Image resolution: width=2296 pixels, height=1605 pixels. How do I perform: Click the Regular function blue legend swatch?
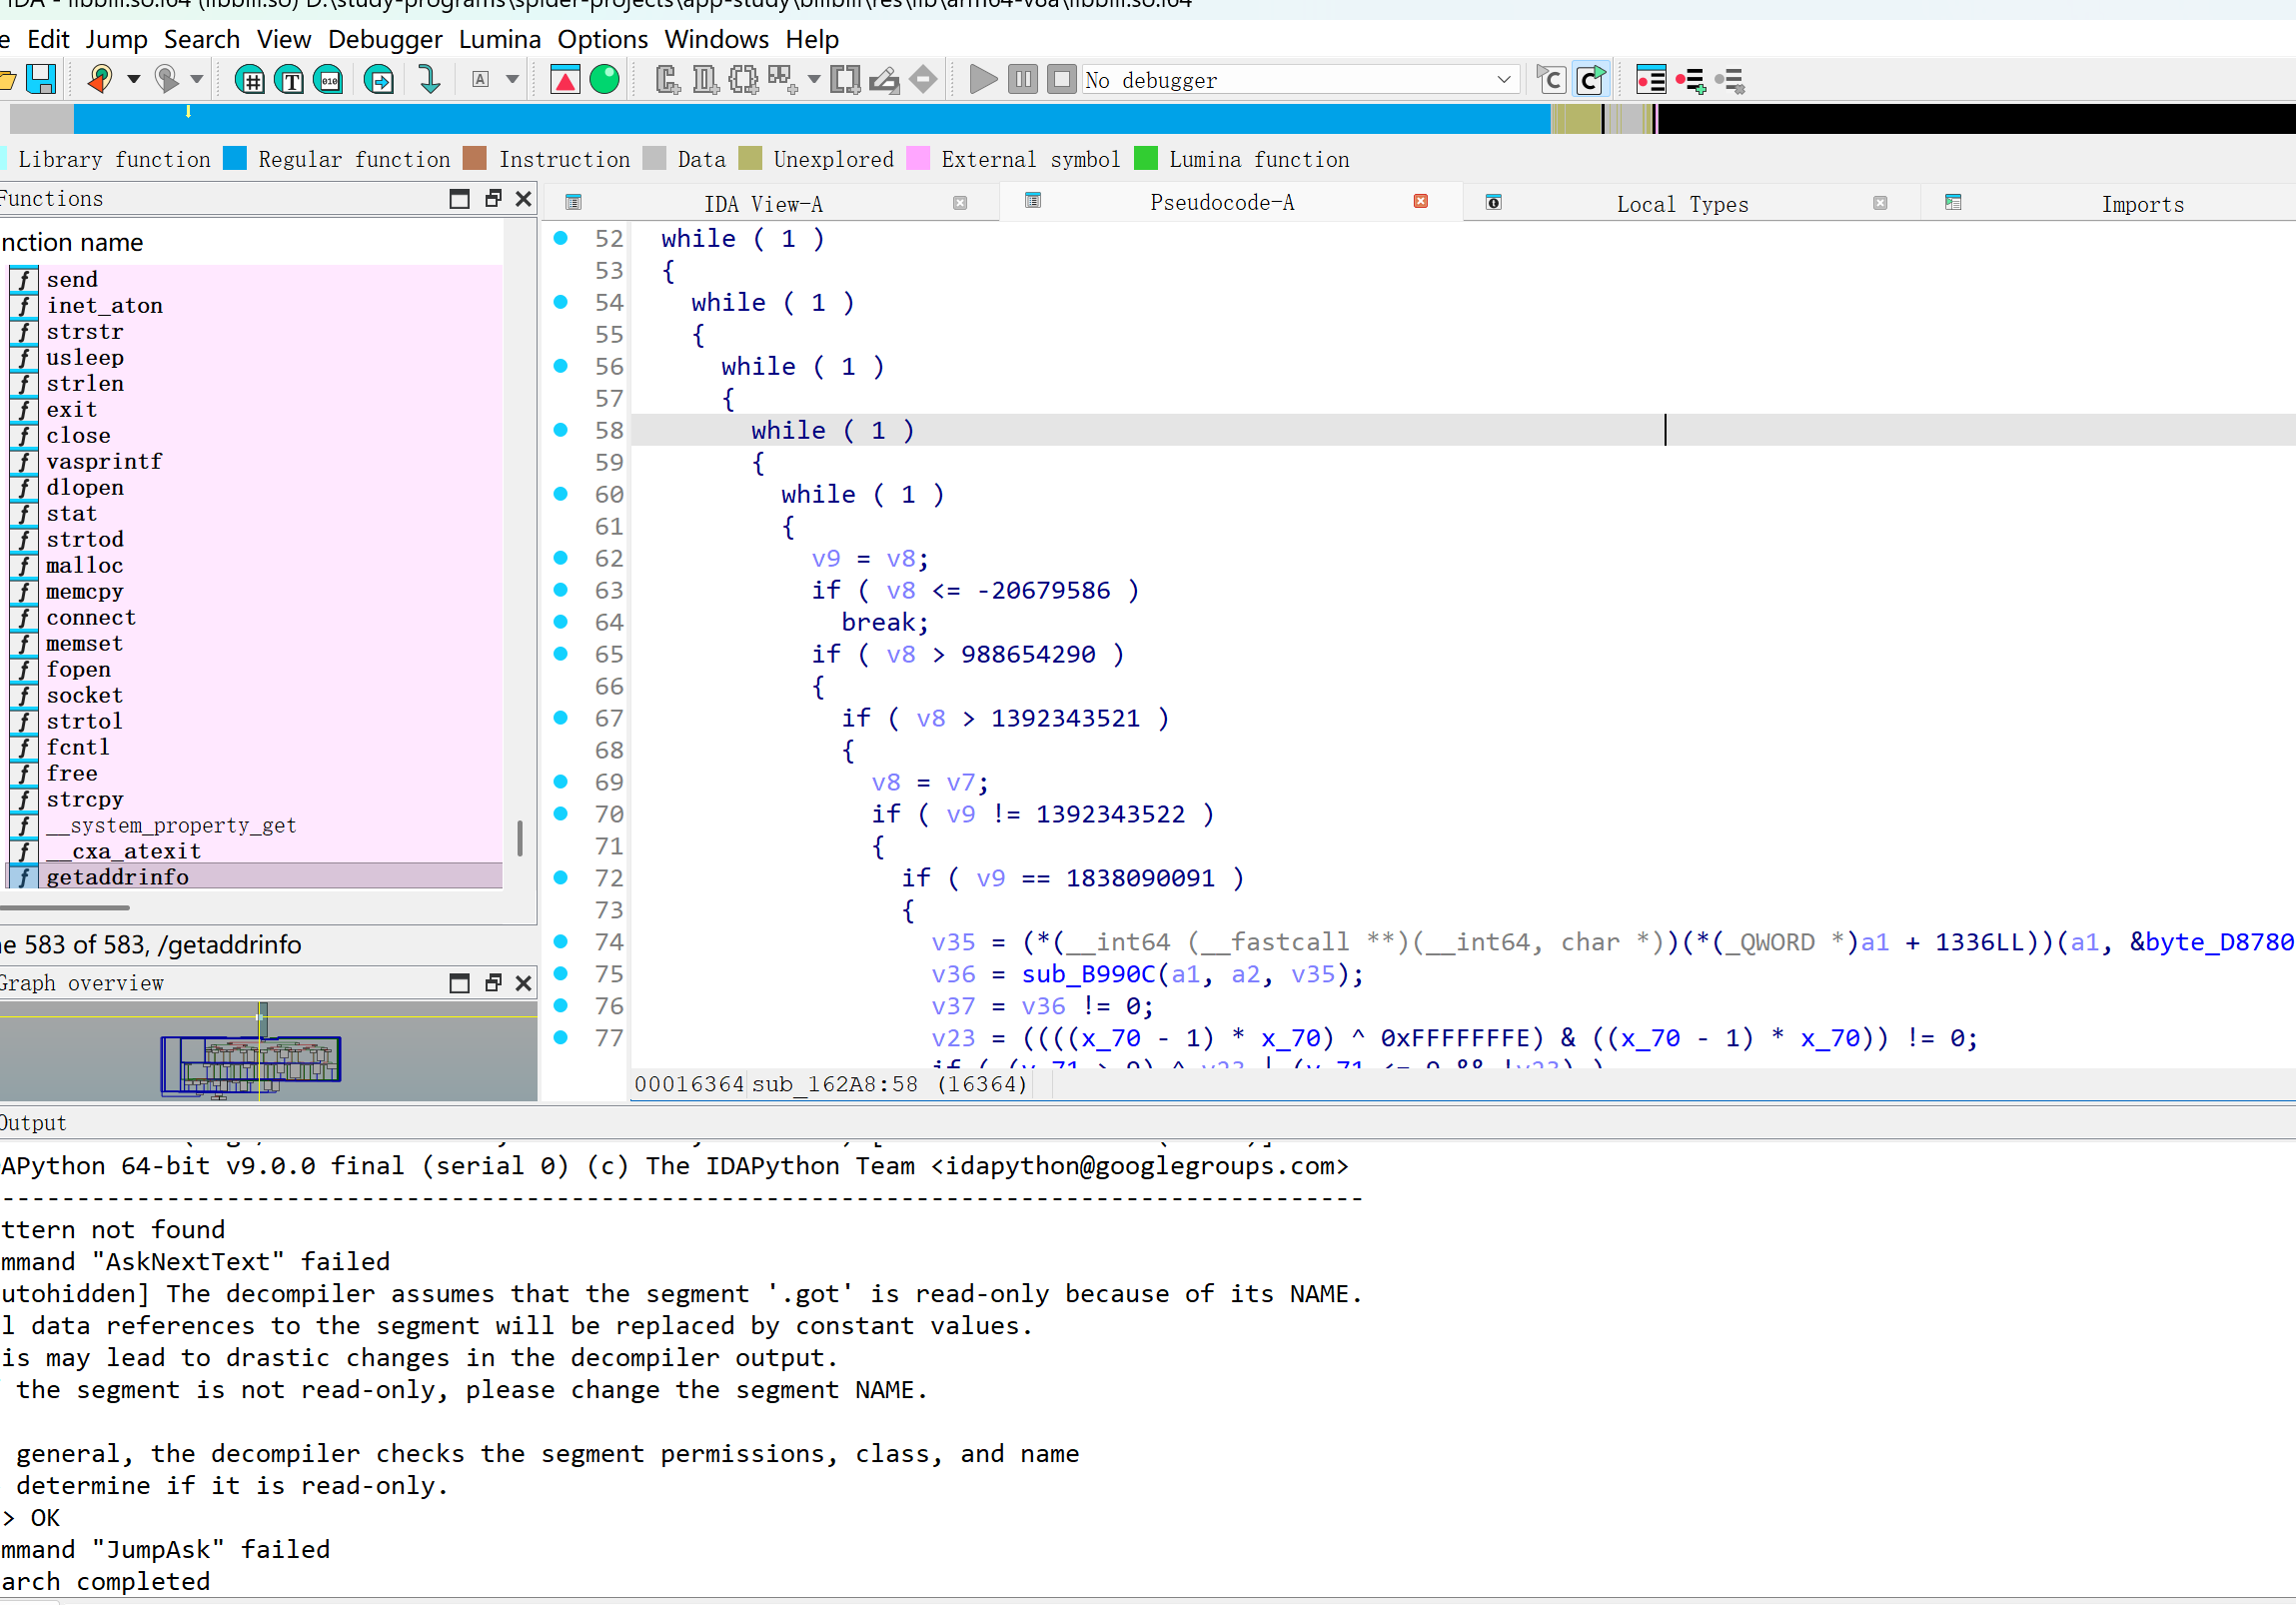pos(235,158)
